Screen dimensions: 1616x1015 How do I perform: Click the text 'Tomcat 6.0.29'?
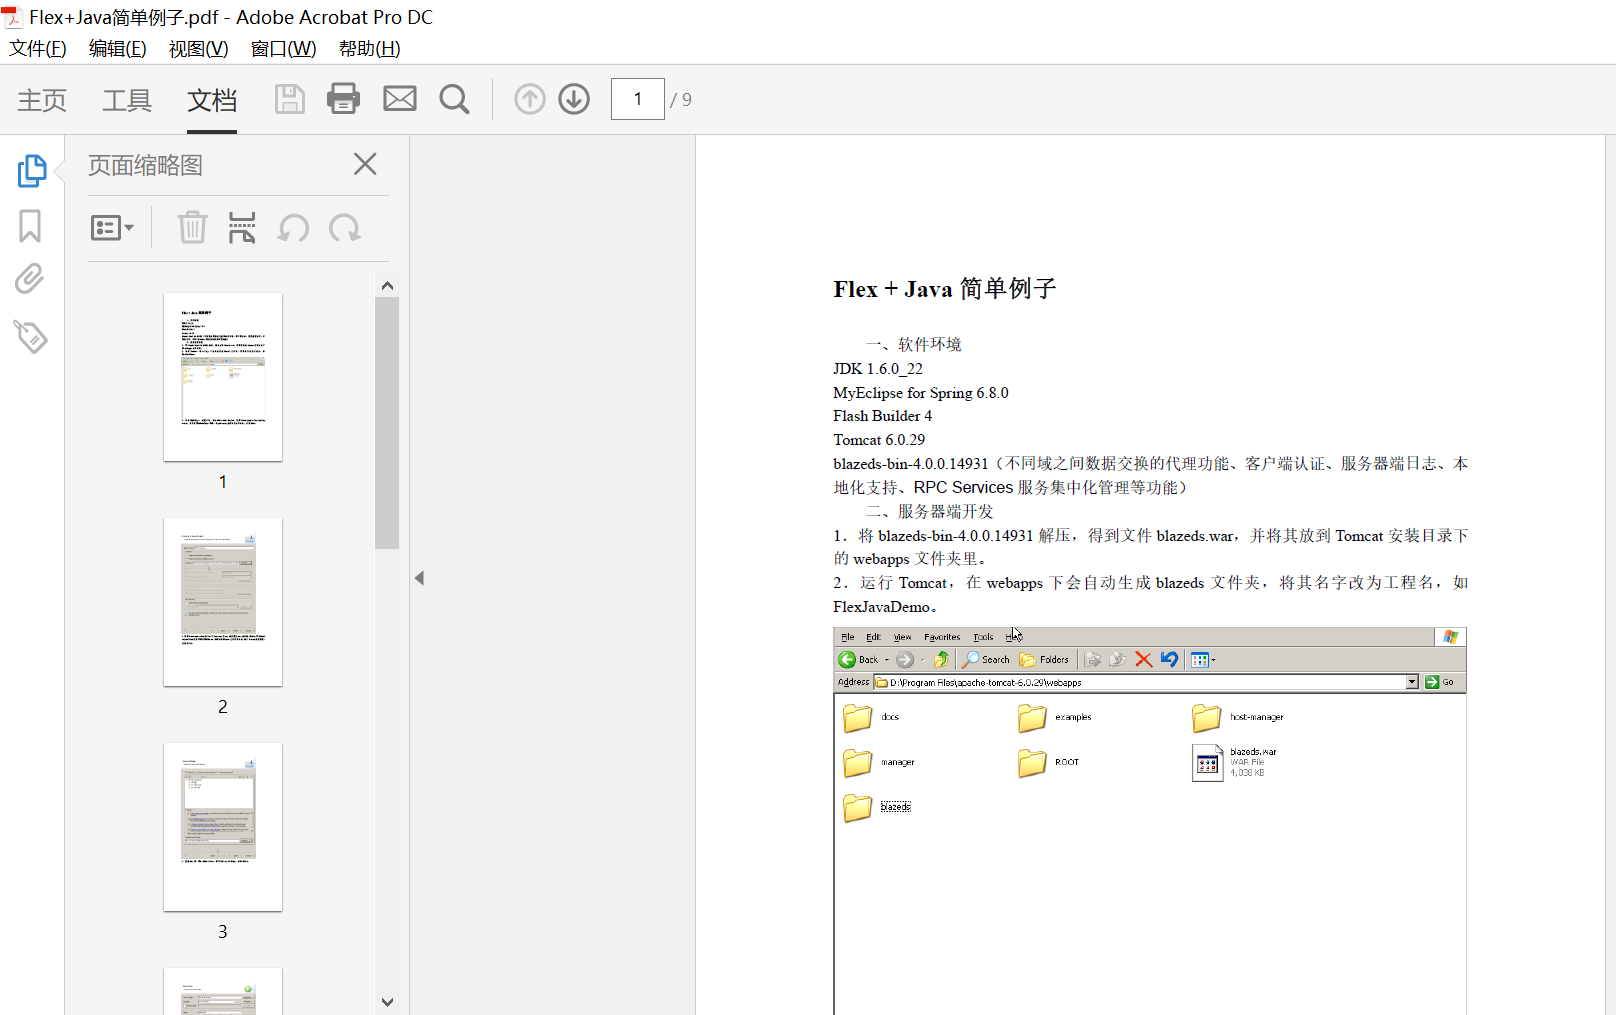pyautogui.click(x=879, y=440)
